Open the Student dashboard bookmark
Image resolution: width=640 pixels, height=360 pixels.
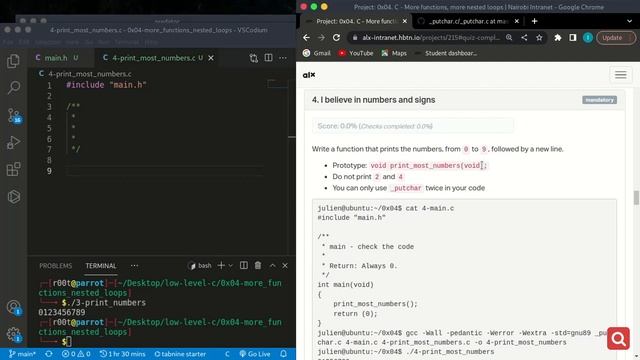point(445,53)
